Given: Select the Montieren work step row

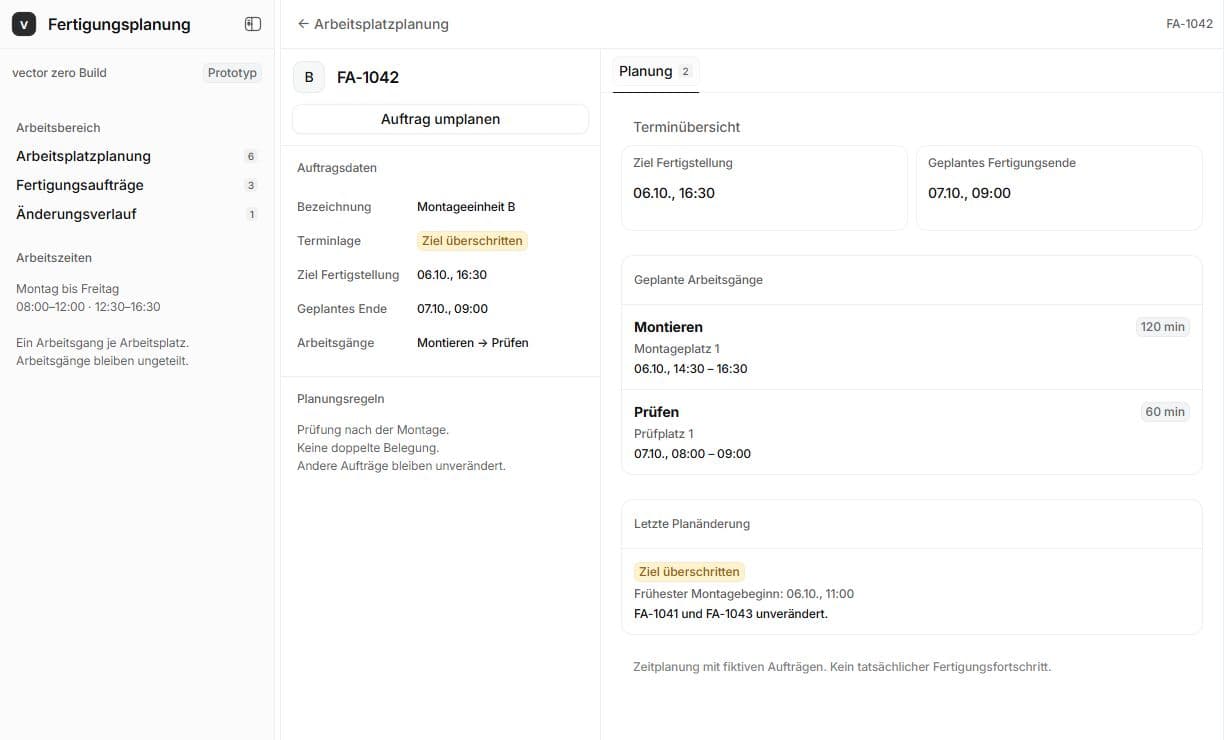Looking at the screenshot, I should 911,347.
